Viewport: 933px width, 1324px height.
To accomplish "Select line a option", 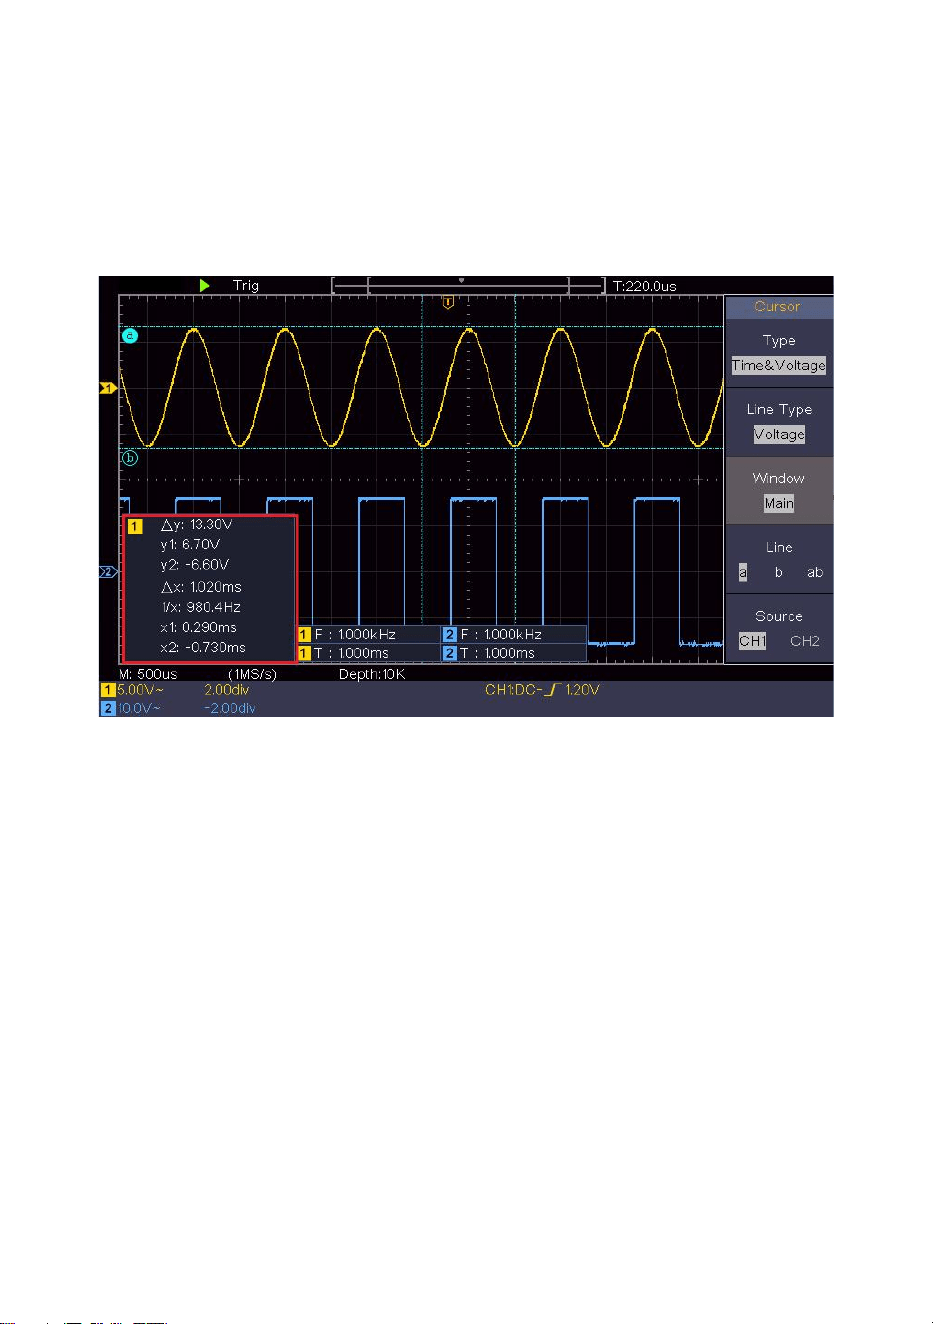I will [743, 572].
